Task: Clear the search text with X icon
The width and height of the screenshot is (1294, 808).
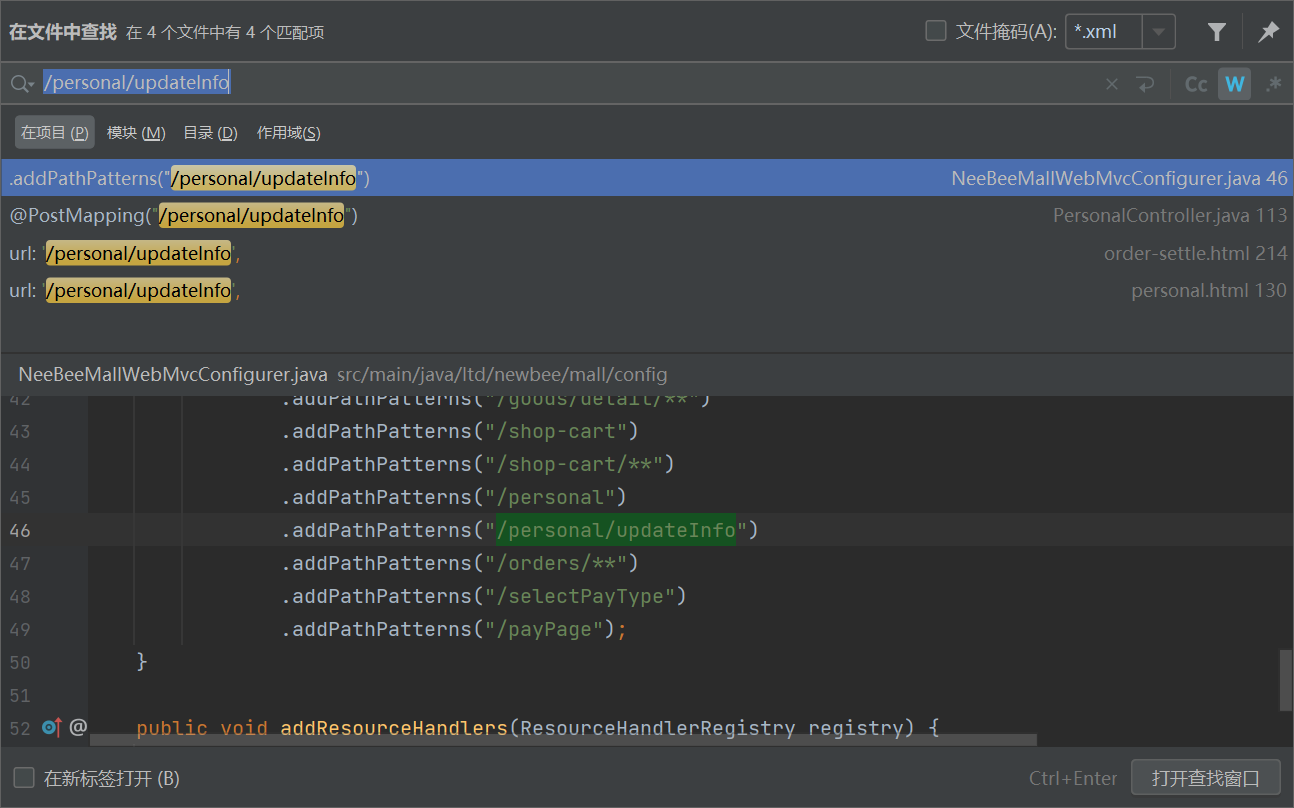Action: click(x=1112, y=84)
